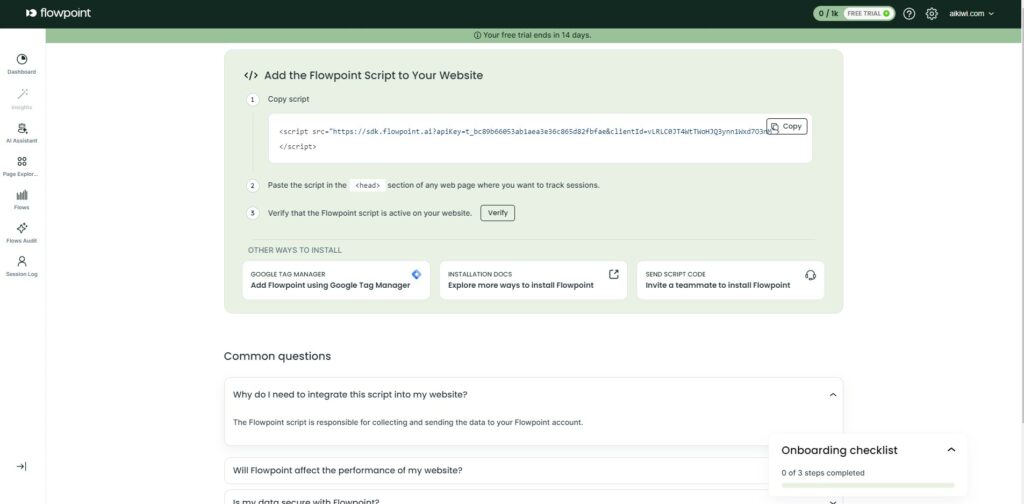Viewport: 1024px width, 504px height.
Task: Collapse the Onboarding checklist chevron
Action: [952, 450]
